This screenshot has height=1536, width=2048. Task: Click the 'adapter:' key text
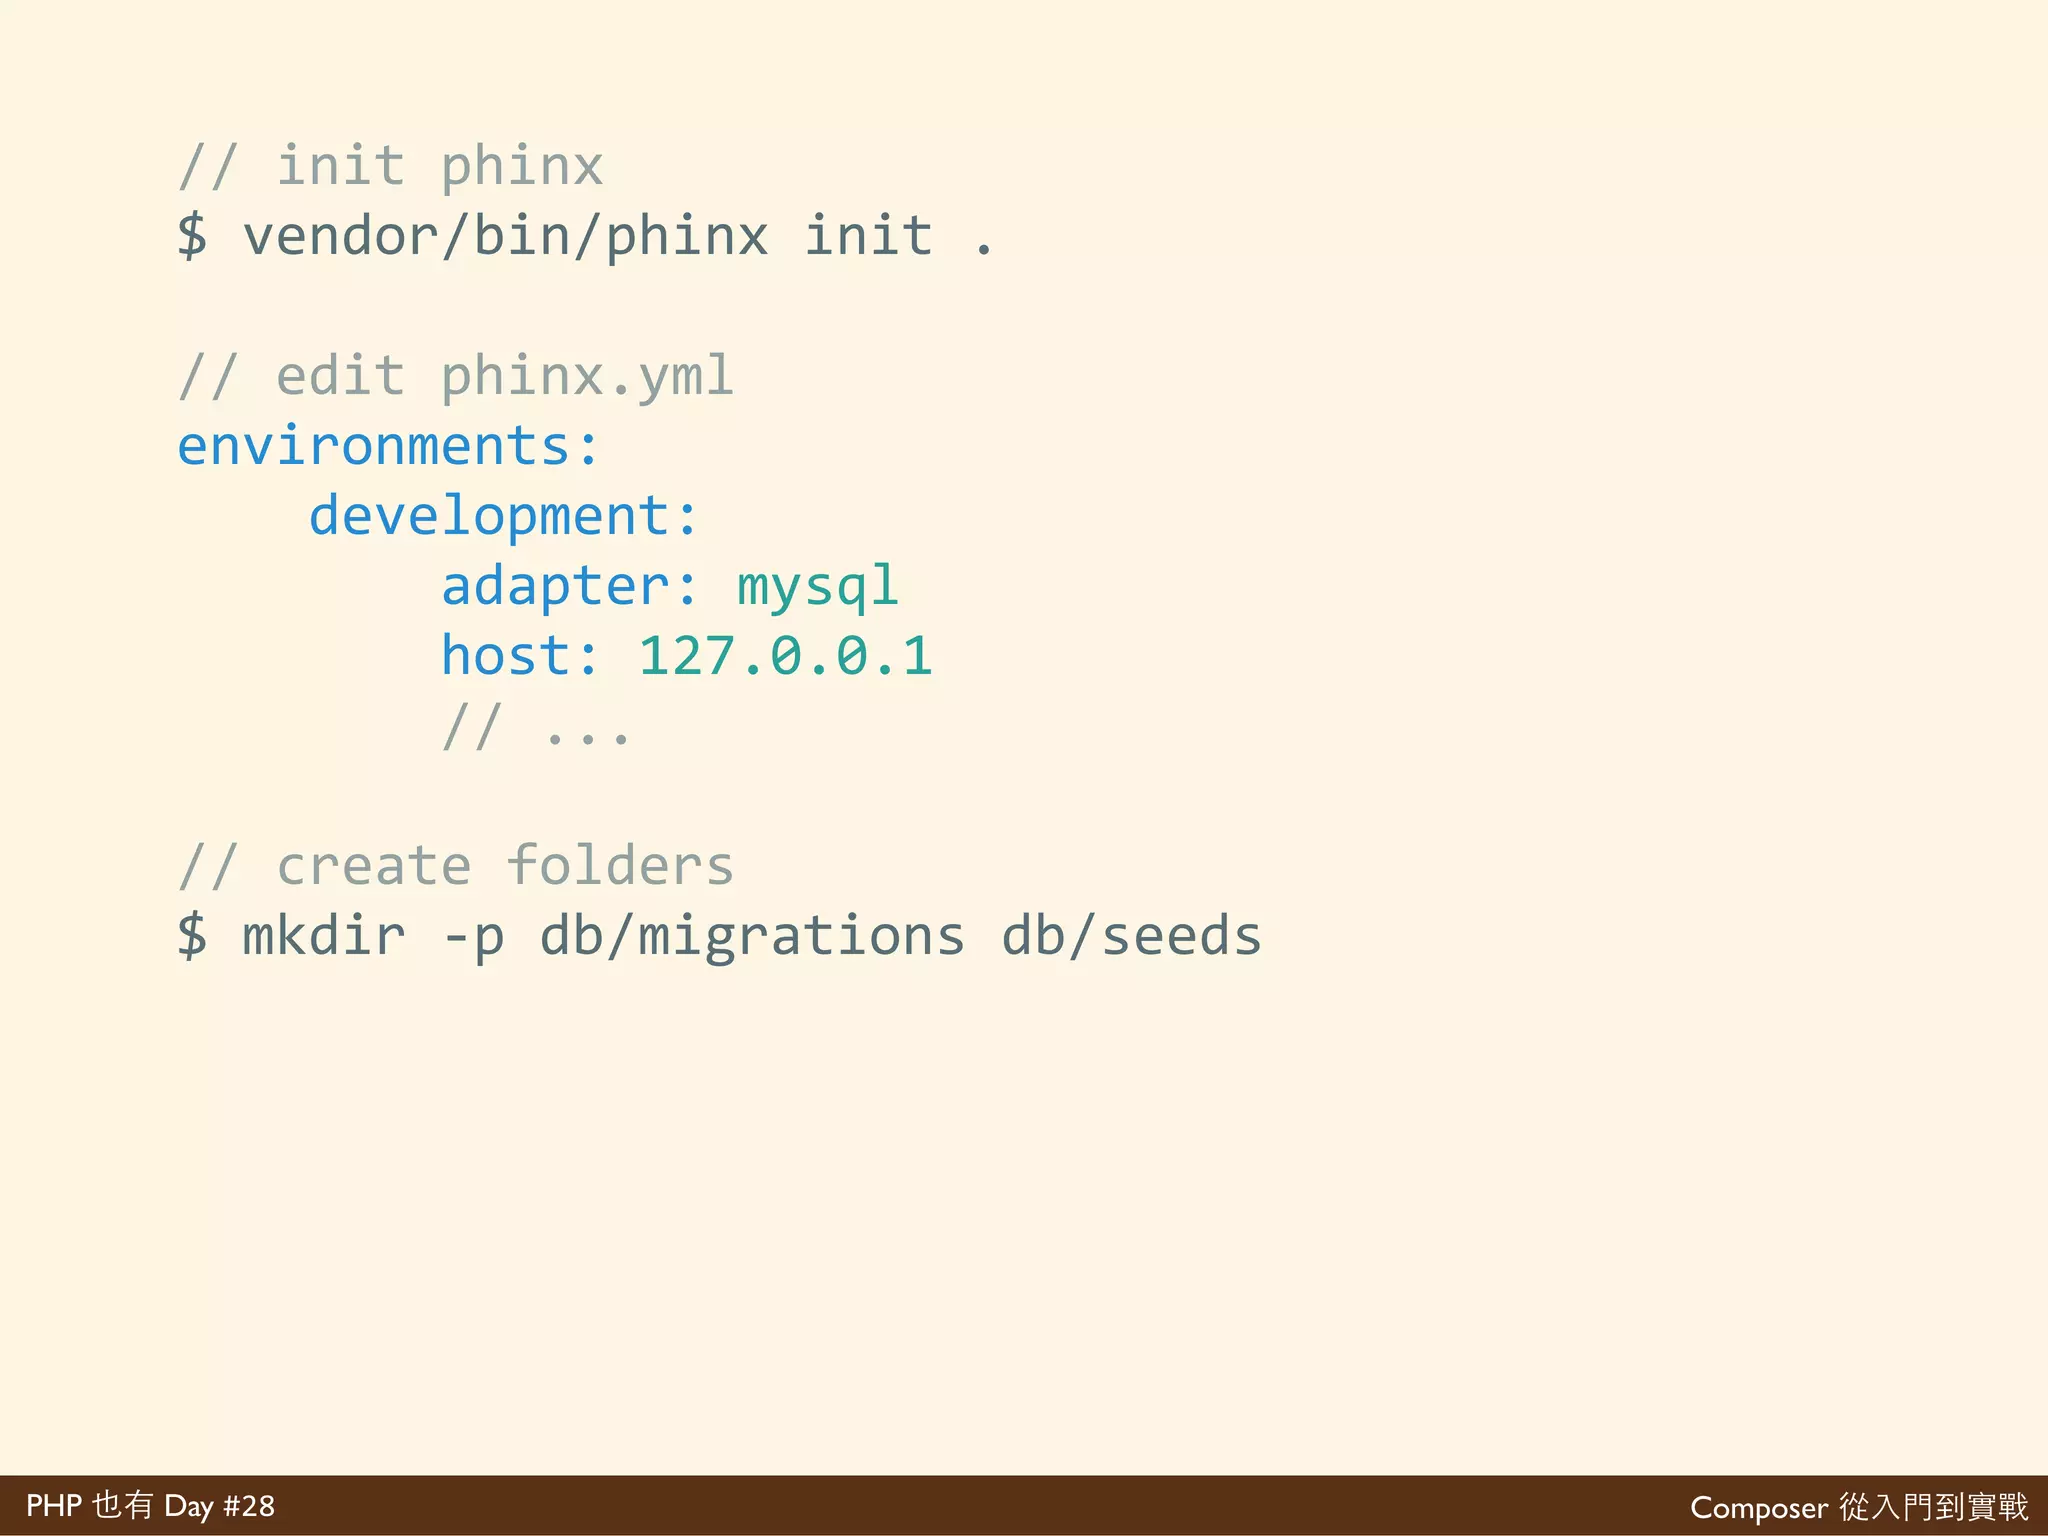(569, 586)
